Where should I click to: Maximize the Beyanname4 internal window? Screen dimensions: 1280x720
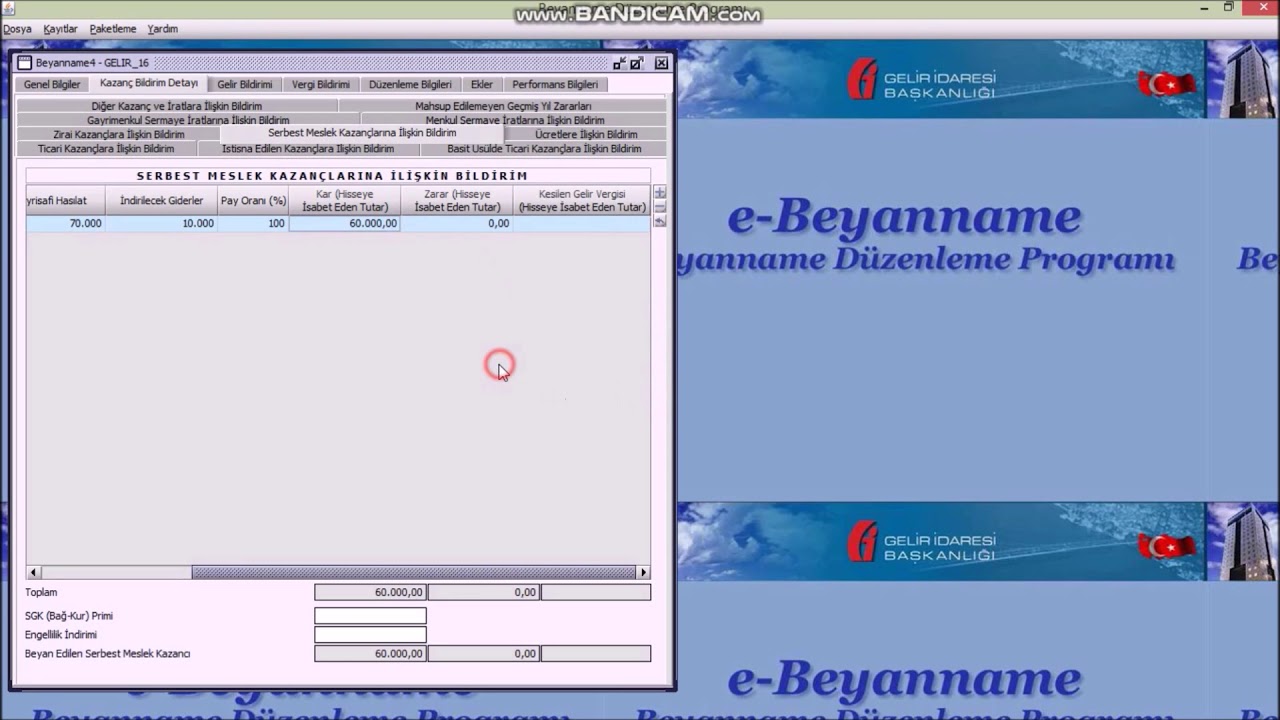[x=637, y=63]
